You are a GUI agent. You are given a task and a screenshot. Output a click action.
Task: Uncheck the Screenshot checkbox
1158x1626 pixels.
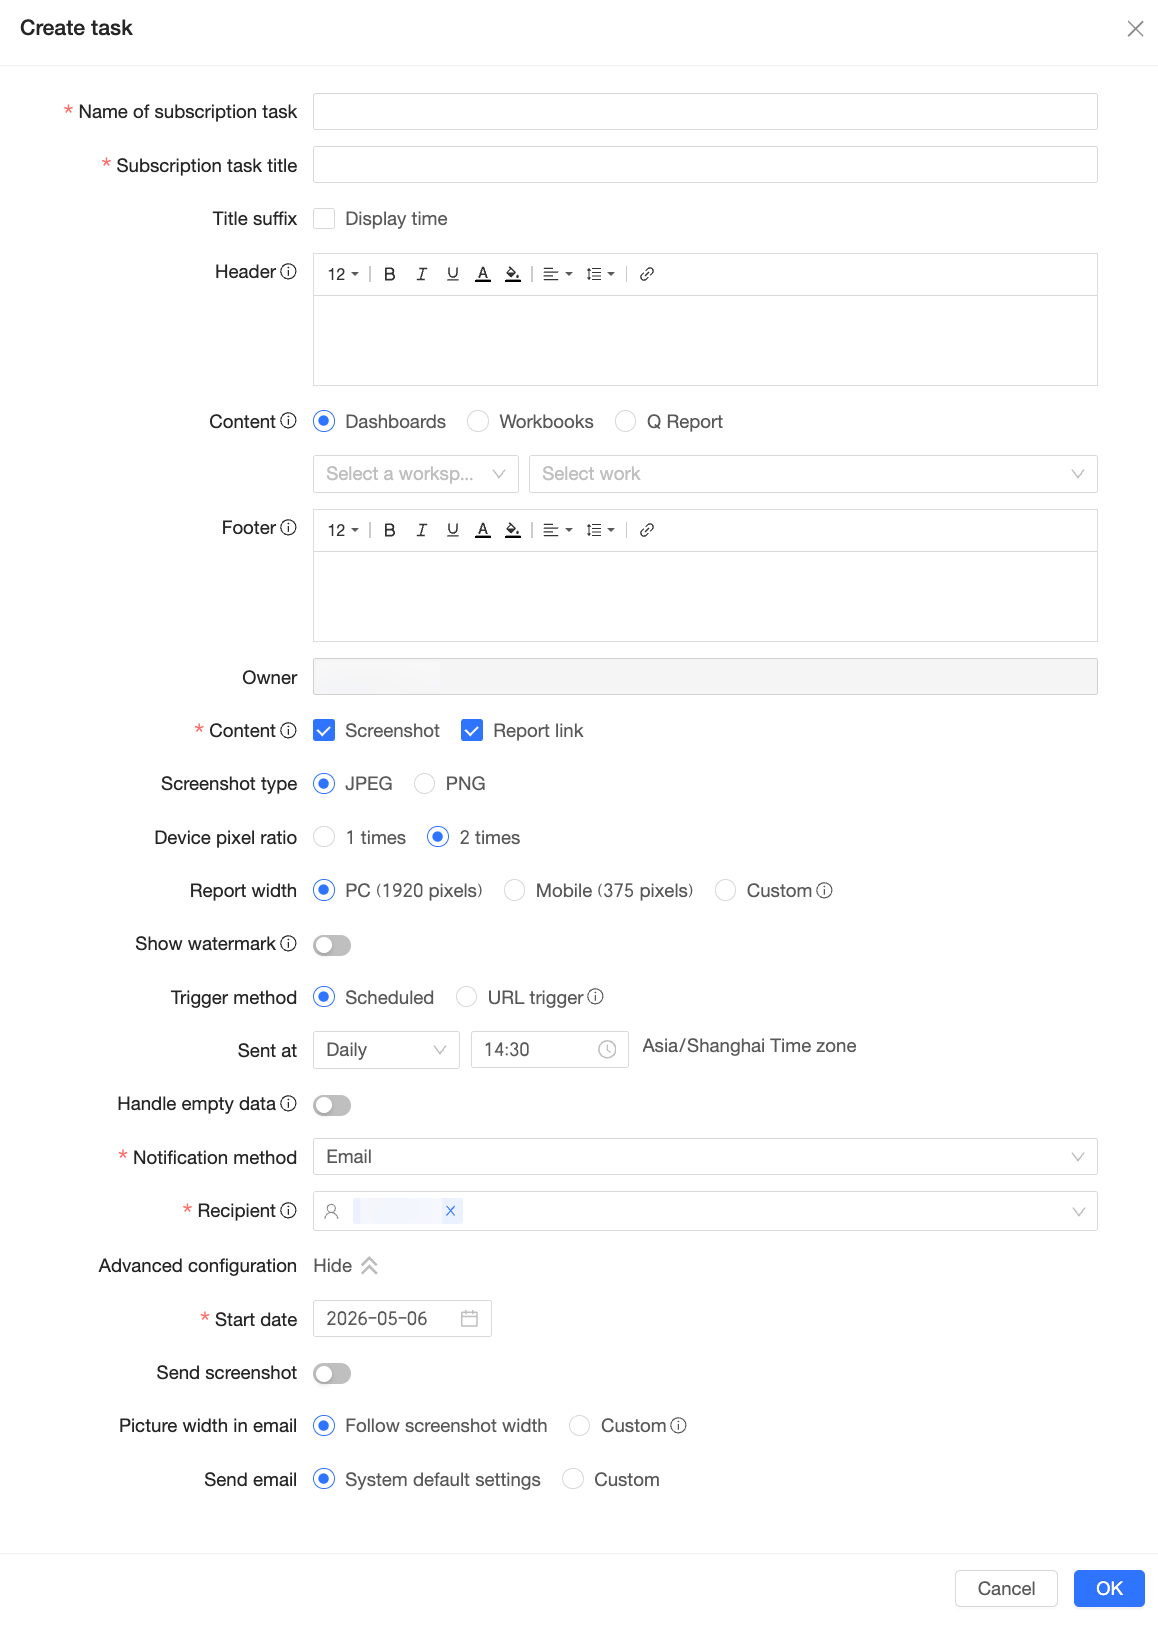coord(324,730)
